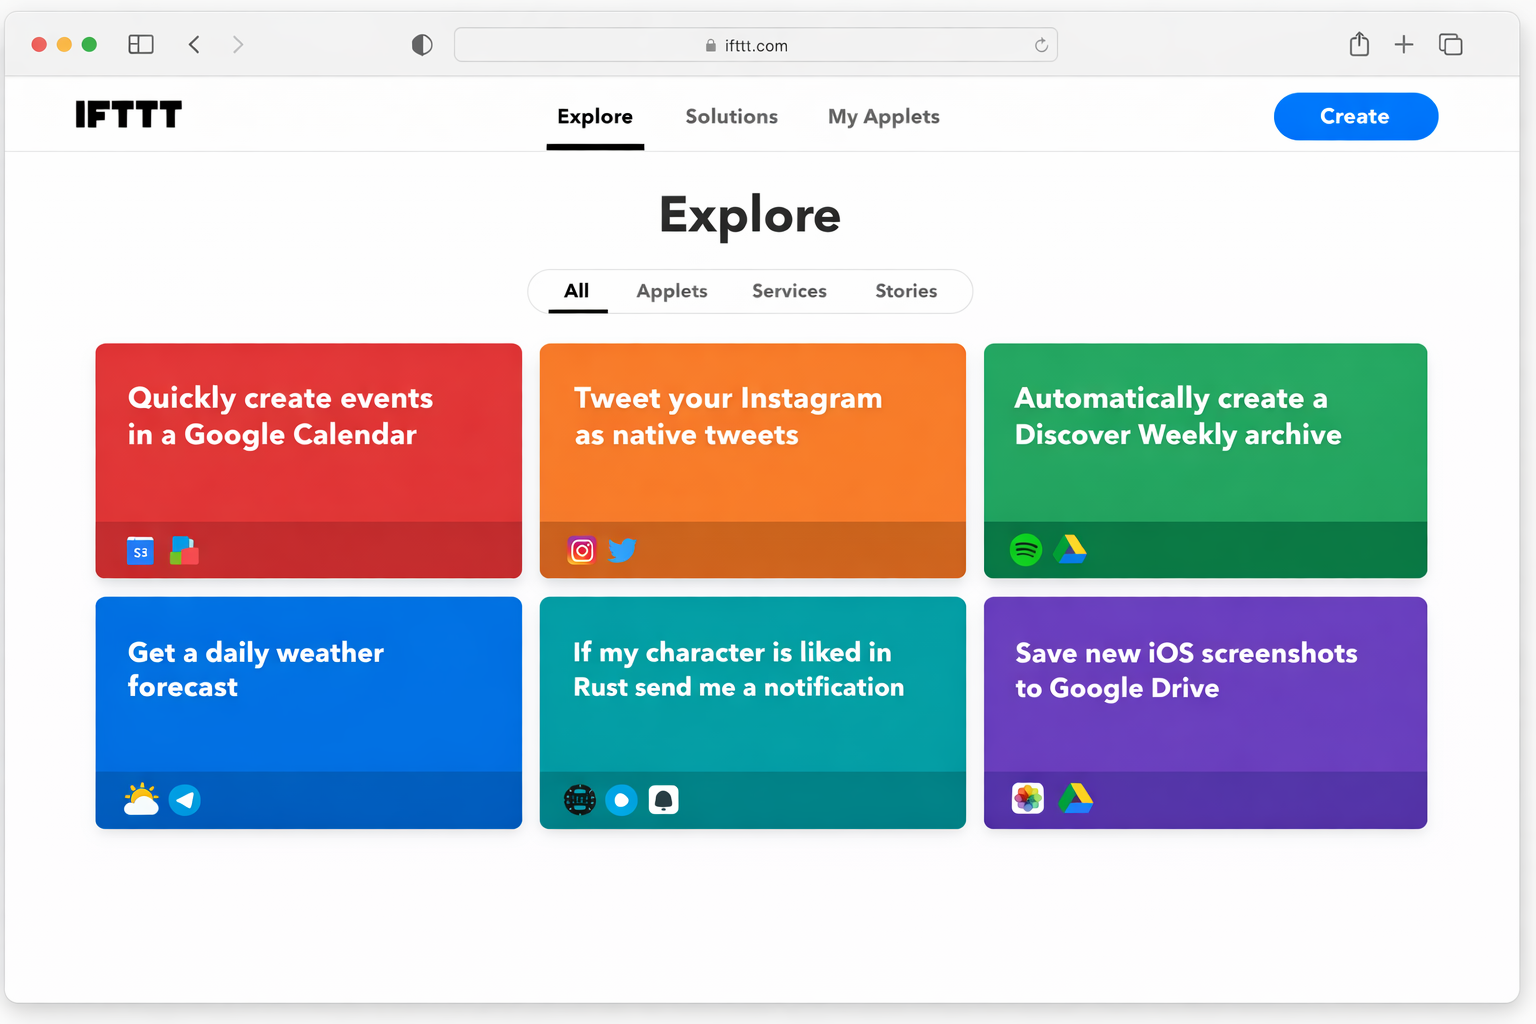Click the Google Drive icon on purple card
This screenshot has height=1024, width=1536.
click(x=1076, y=798)
